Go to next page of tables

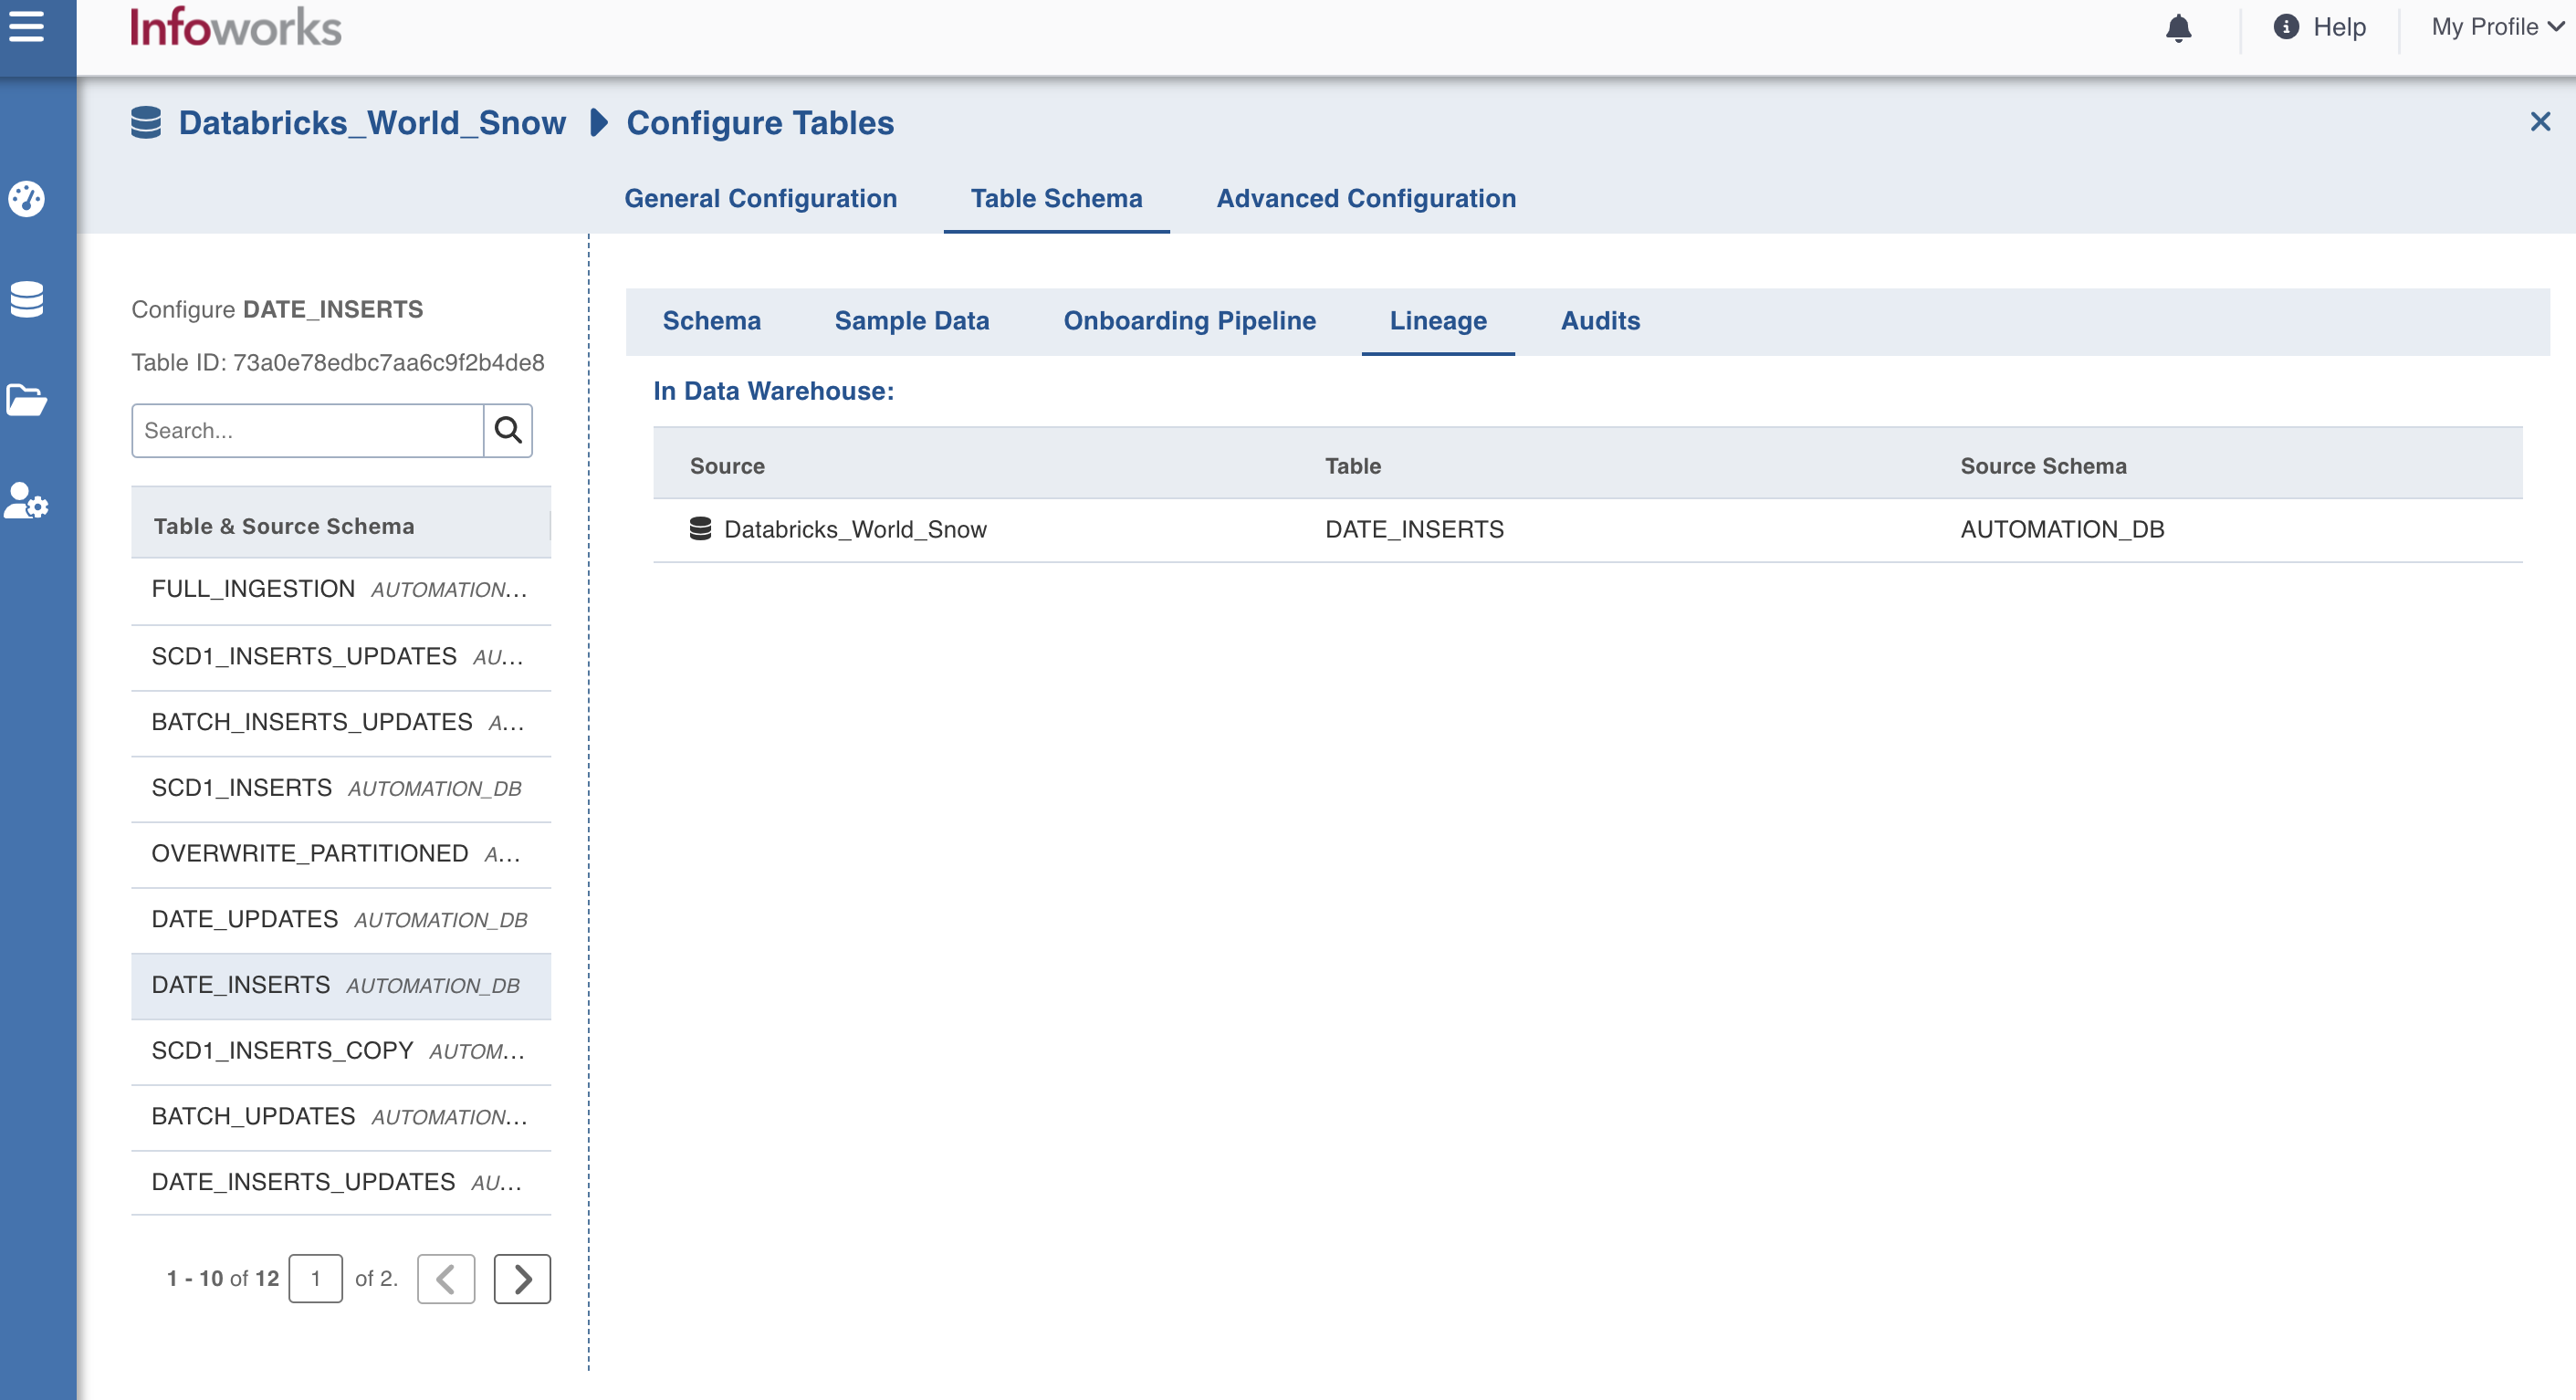point(522,1278)
